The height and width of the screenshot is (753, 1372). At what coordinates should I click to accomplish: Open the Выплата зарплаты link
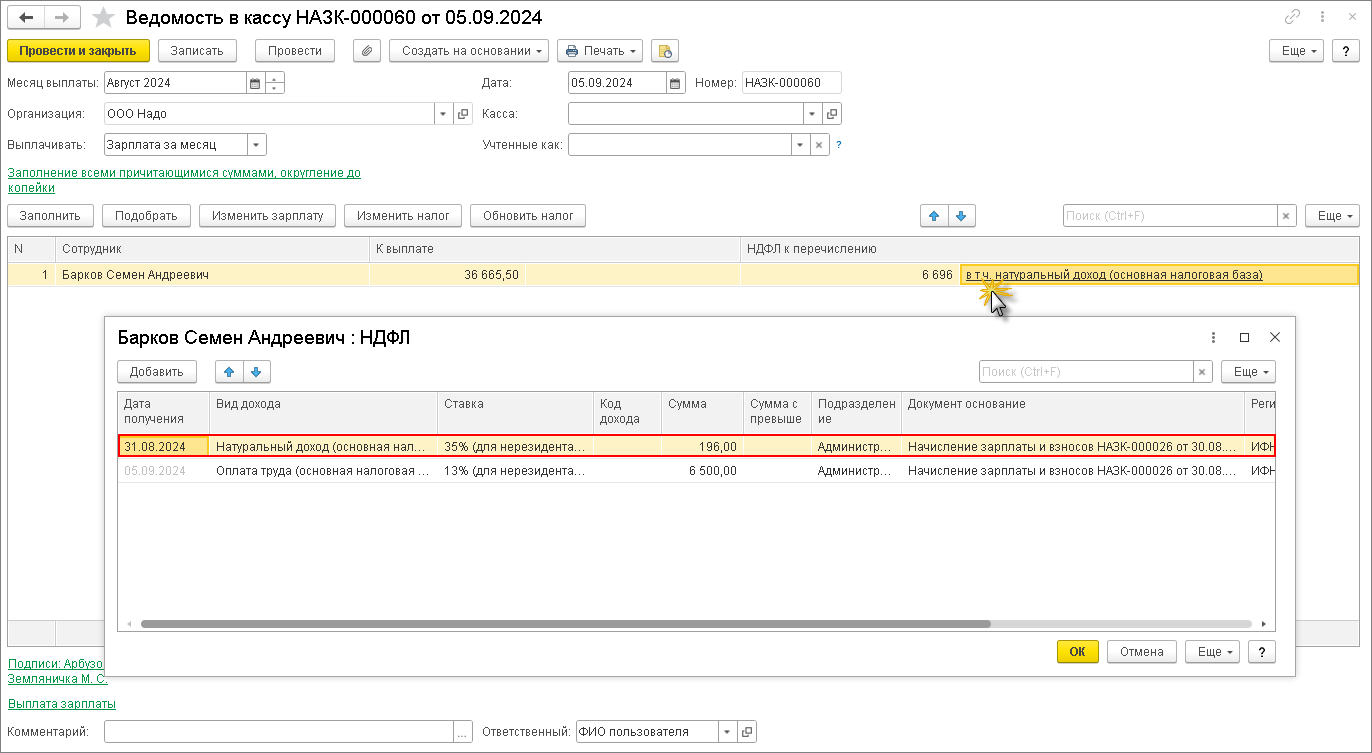click(62, 704)
